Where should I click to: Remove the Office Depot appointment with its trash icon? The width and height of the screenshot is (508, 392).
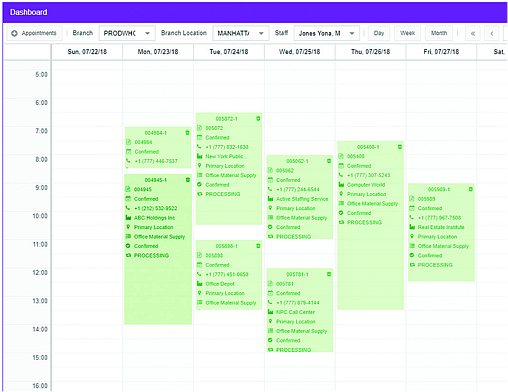tap(258, 246)
